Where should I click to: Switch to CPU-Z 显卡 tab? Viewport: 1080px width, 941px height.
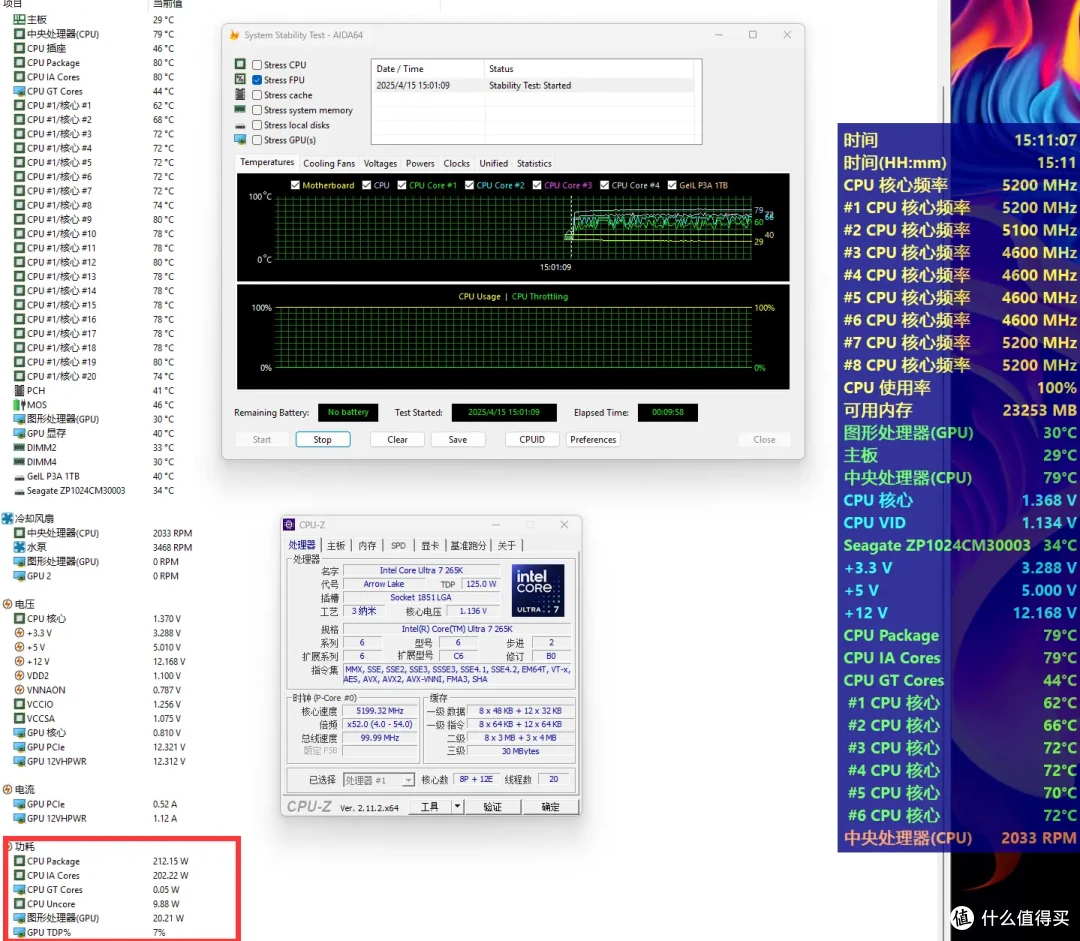click(x=430, y=546)
